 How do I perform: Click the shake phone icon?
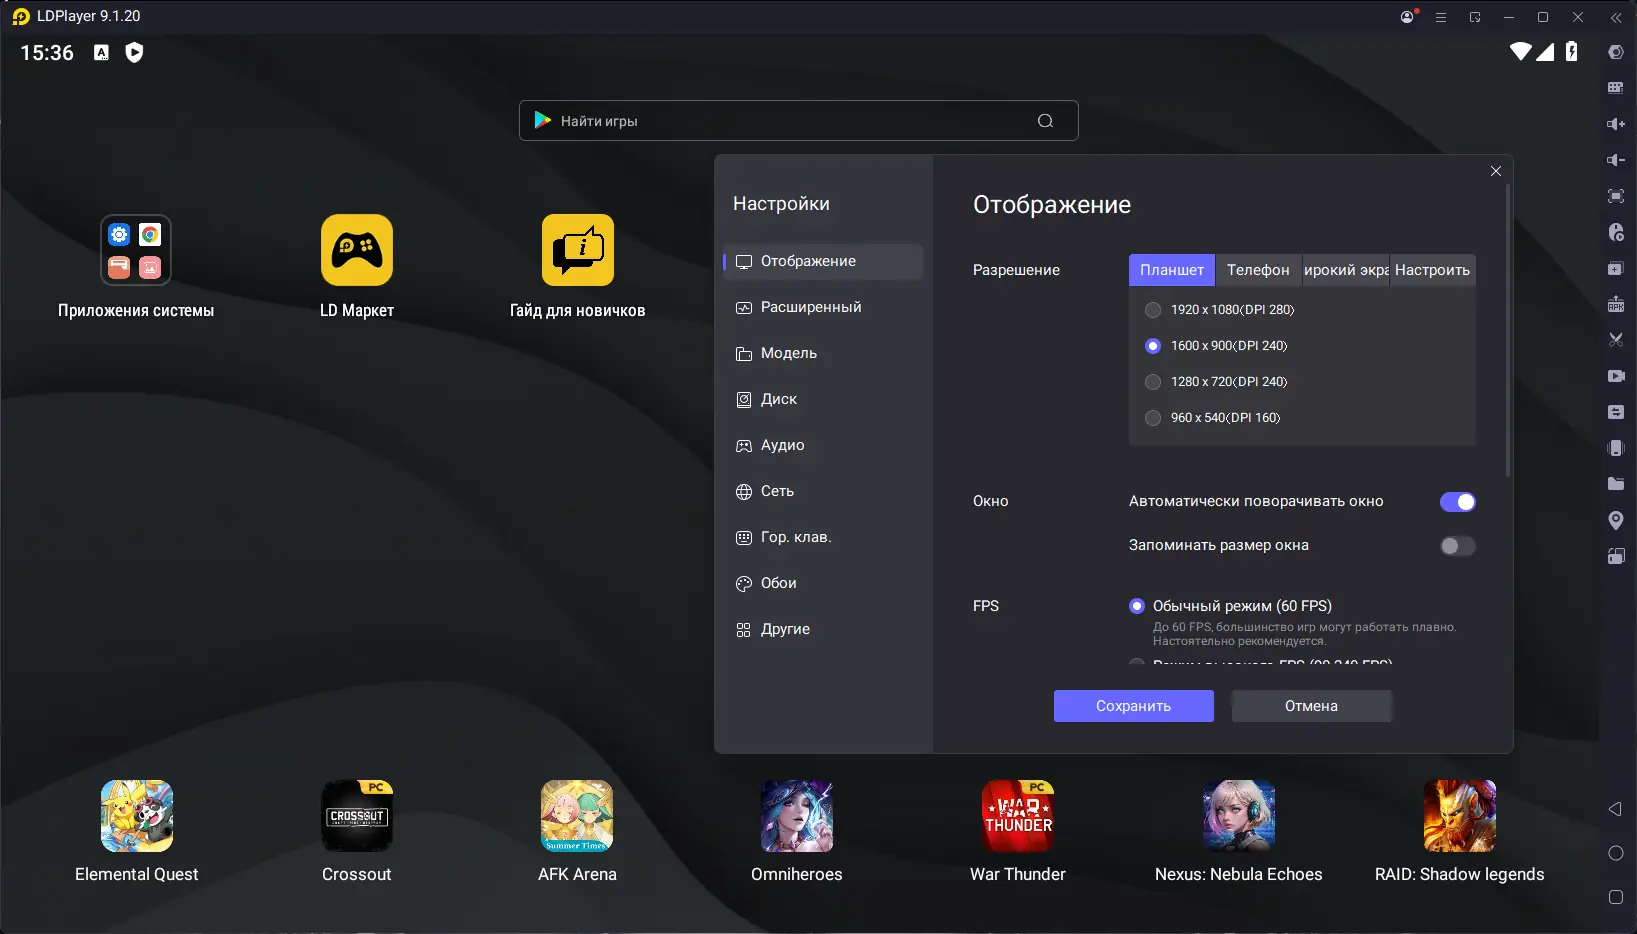coord(1615,448)
